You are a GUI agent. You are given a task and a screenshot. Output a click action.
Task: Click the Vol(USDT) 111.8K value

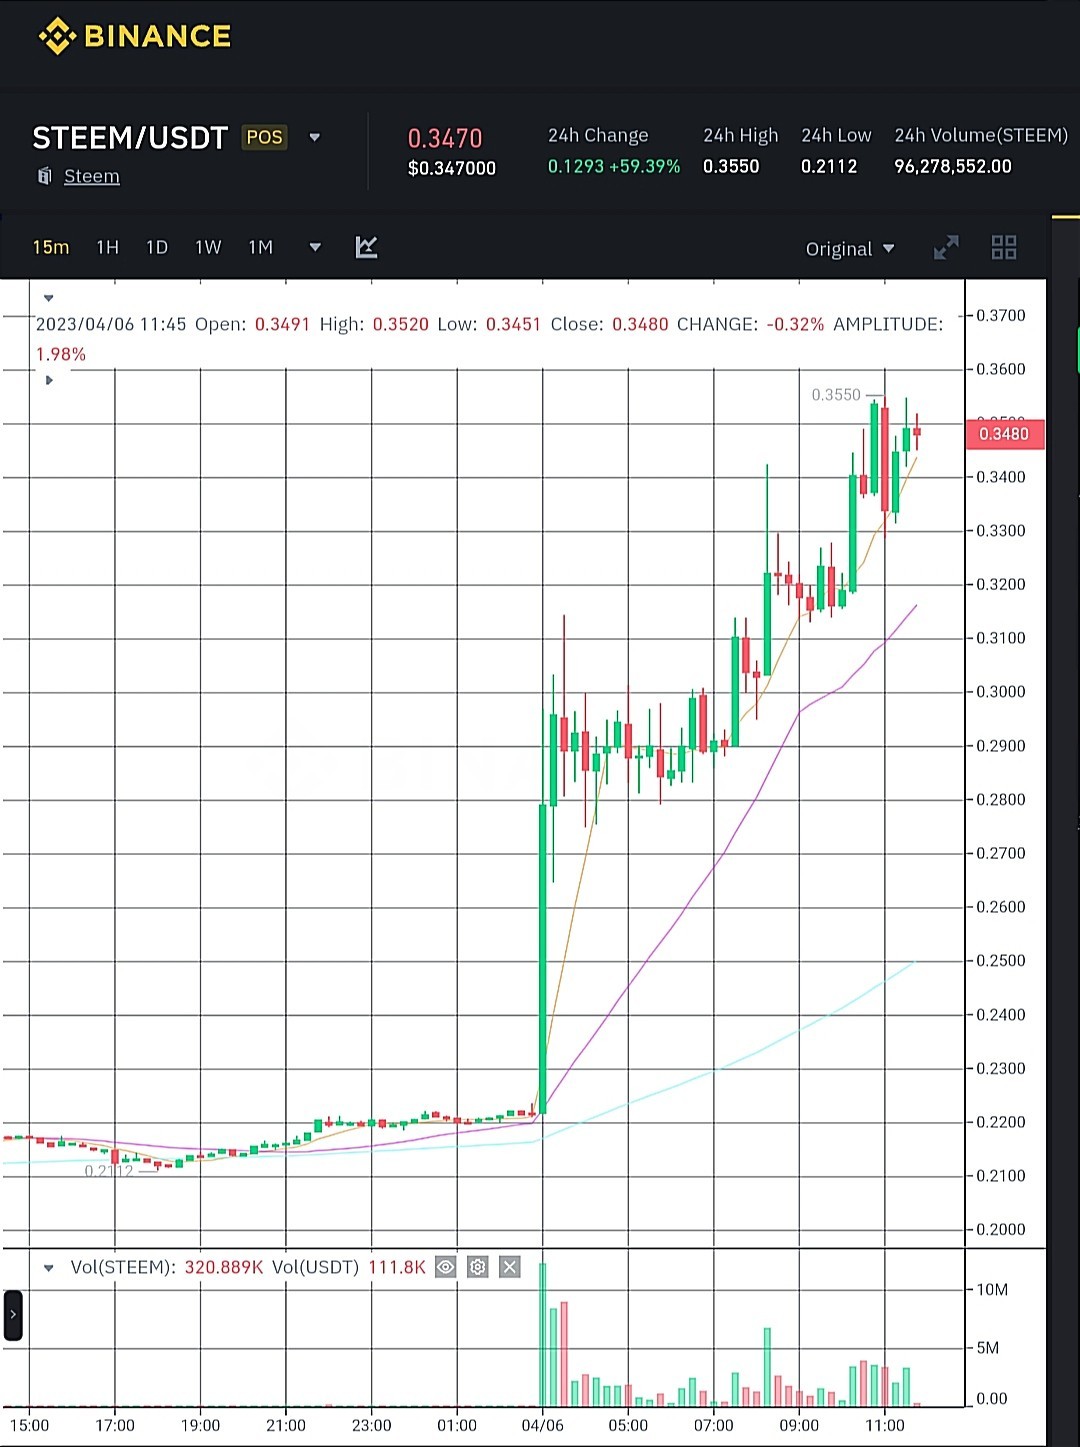pos(397,1267)
